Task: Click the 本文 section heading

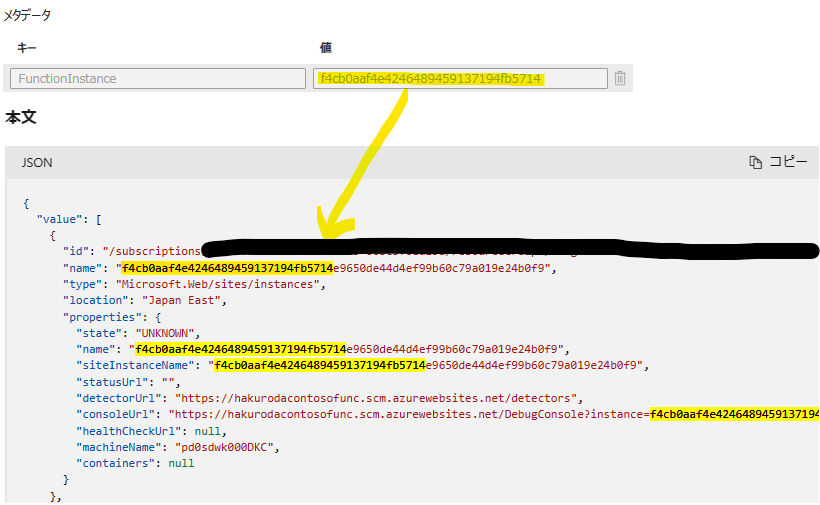Action: 21,117
